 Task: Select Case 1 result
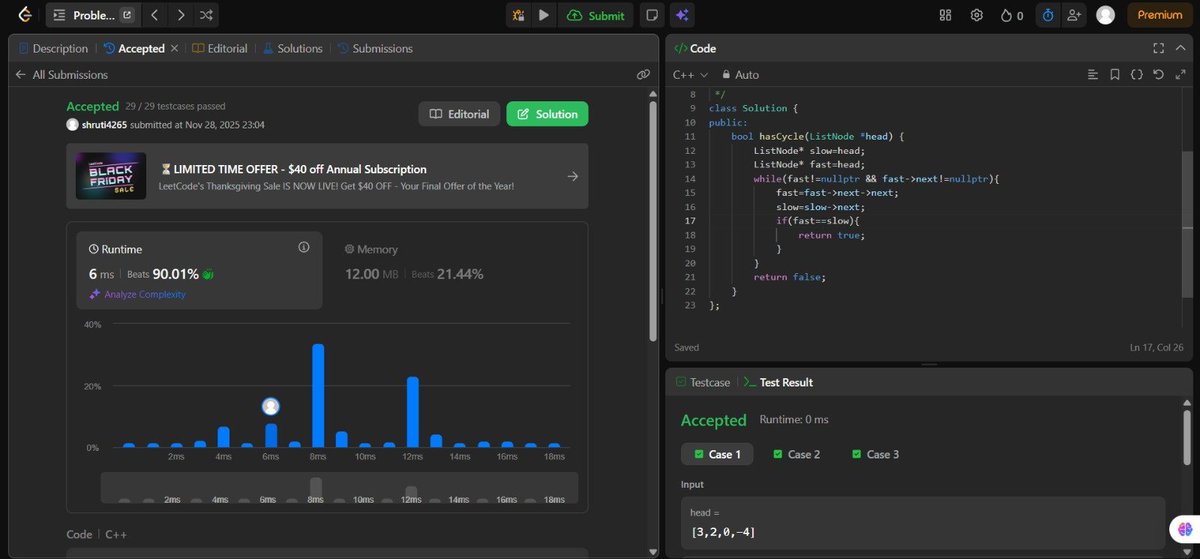point(717,454)
